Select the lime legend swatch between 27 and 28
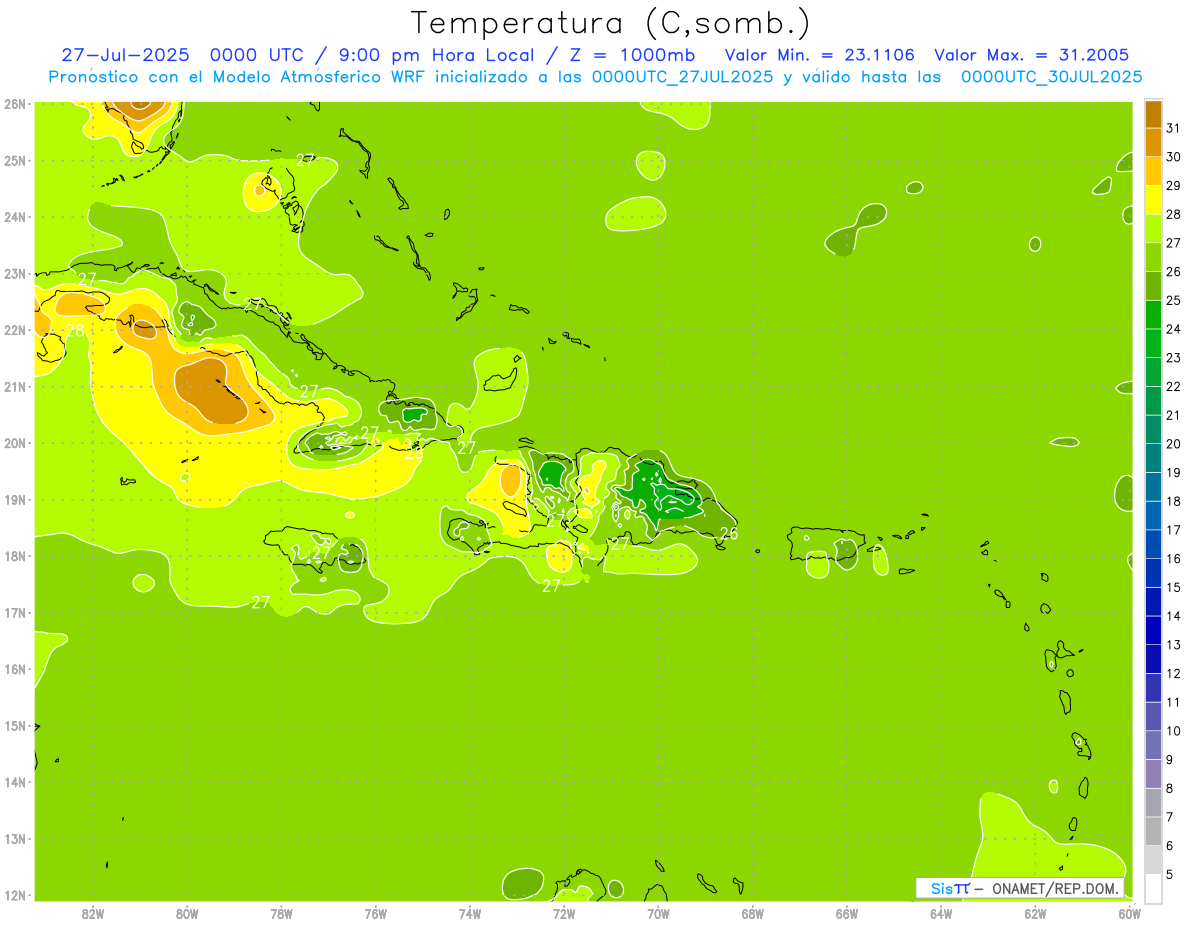1200x927 pixels. 1153,228
